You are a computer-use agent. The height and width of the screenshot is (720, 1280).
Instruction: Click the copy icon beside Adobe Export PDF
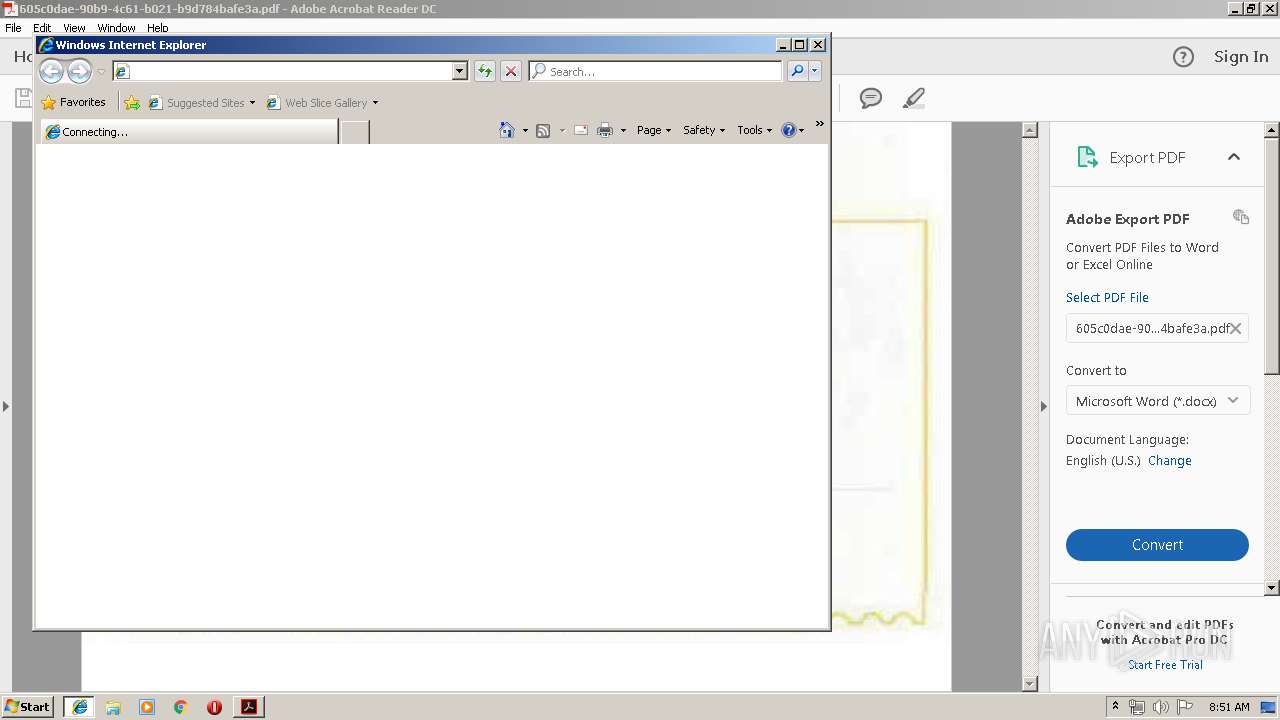1241,217
